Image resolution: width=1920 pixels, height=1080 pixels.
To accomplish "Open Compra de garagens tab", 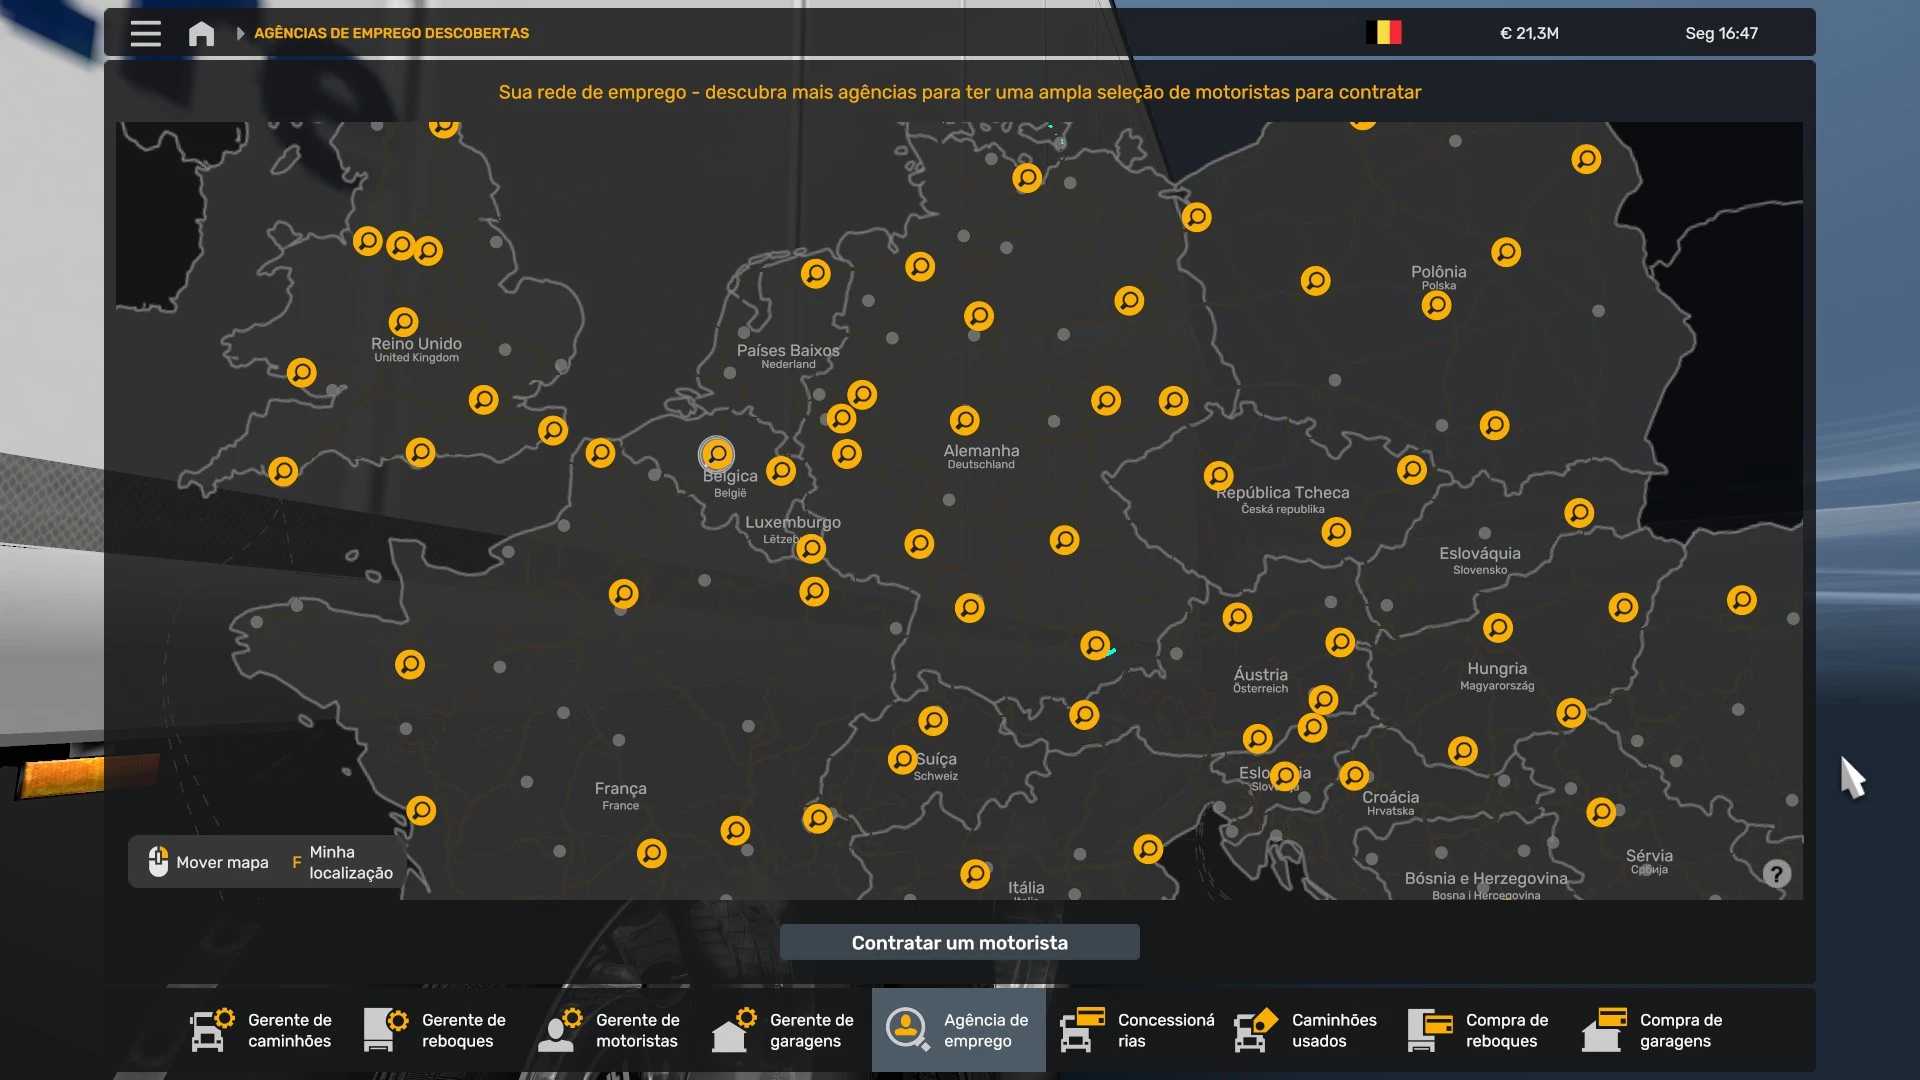I will [1654, 1030].
